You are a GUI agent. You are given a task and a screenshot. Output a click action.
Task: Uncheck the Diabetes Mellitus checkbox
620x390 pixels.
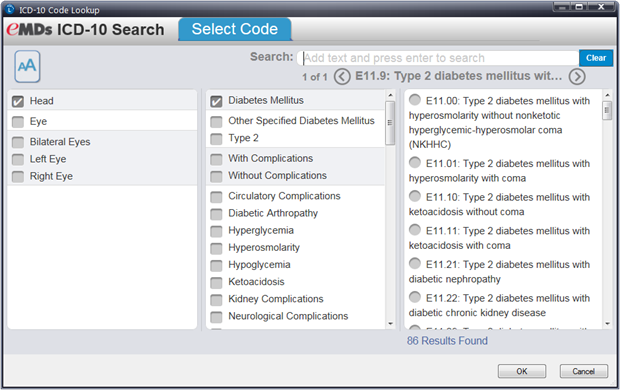[x=216, y=101]
